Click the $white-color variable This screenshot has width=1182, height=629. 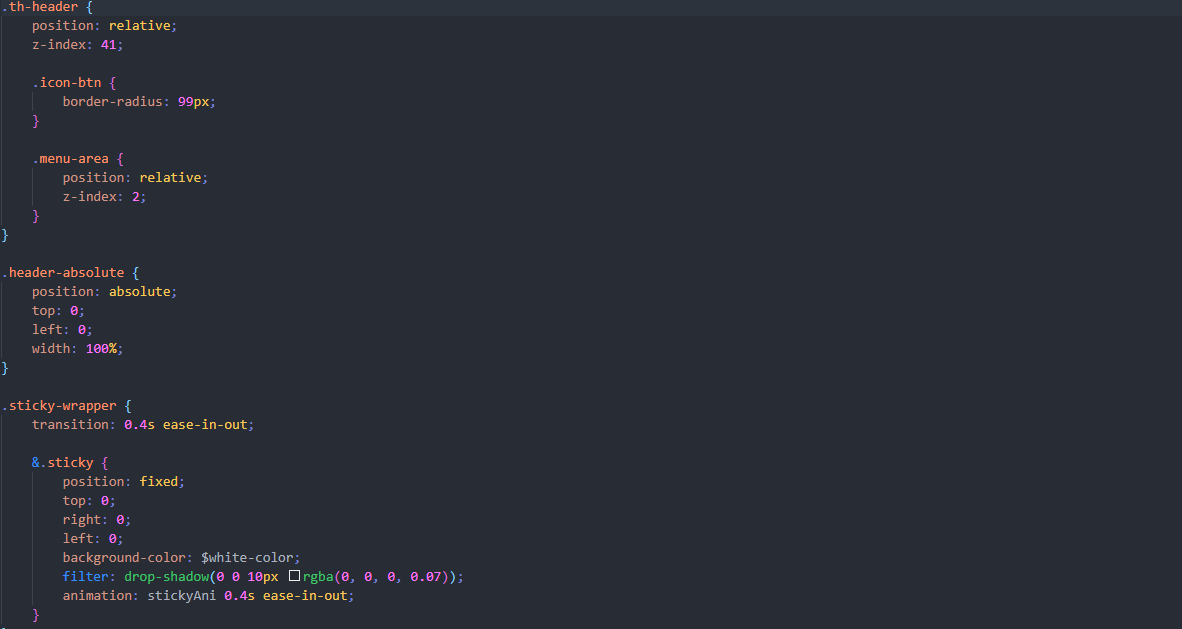[x=250, y=558]
